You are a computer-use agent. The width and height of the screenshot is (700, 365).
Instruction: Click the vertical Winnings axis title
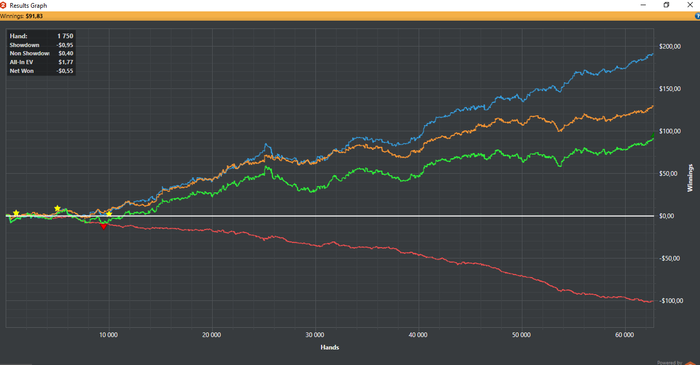coord(690,178)
